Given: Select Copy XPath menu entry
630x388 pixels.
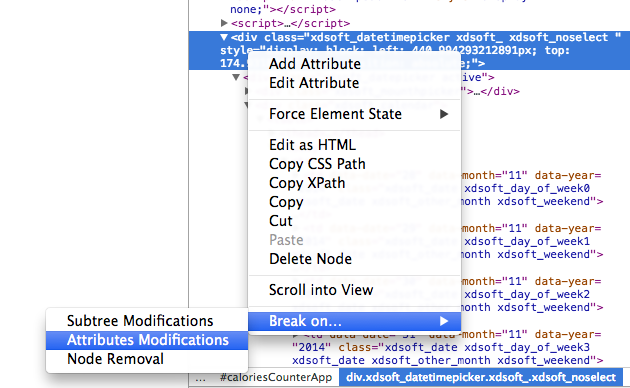Looking at the screenshot, I should click(307, 183).
